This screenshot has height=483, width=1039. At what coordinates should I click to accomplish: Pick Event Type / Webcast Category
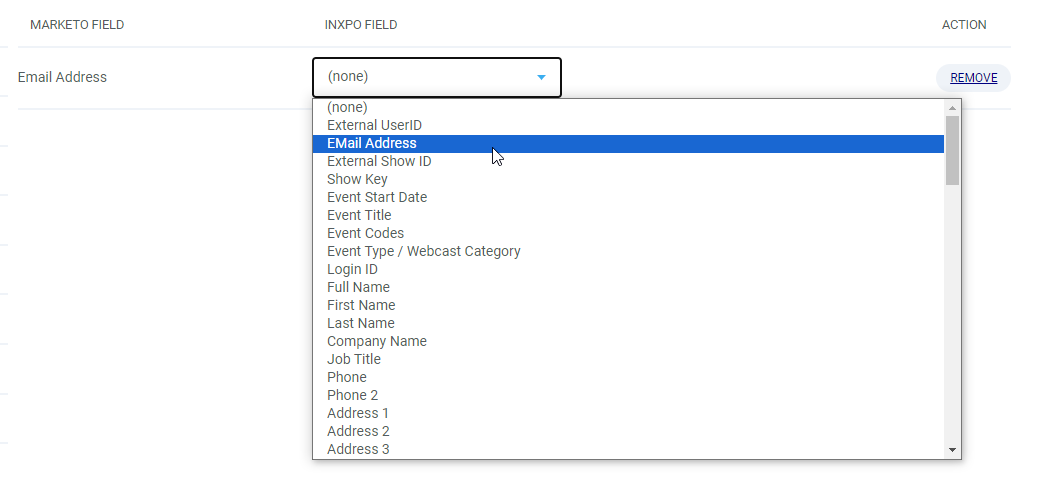(x=628, y=251)
